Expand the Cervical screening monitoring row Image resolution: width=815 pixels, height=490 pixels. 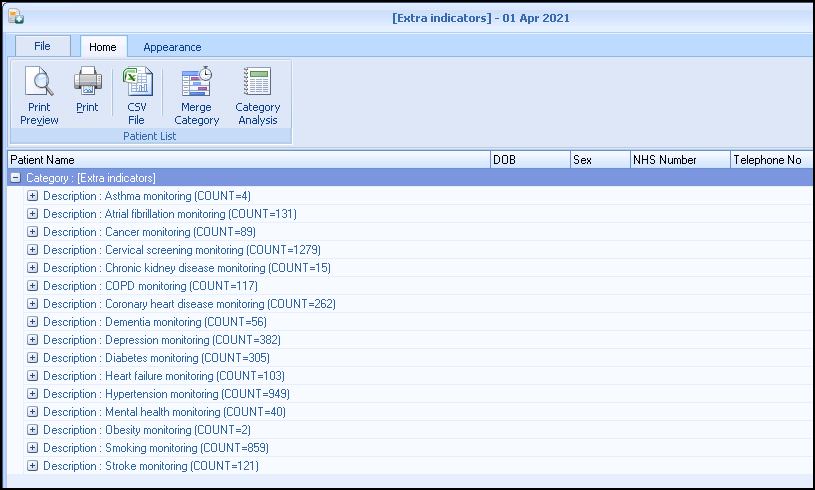coord(32,250)
